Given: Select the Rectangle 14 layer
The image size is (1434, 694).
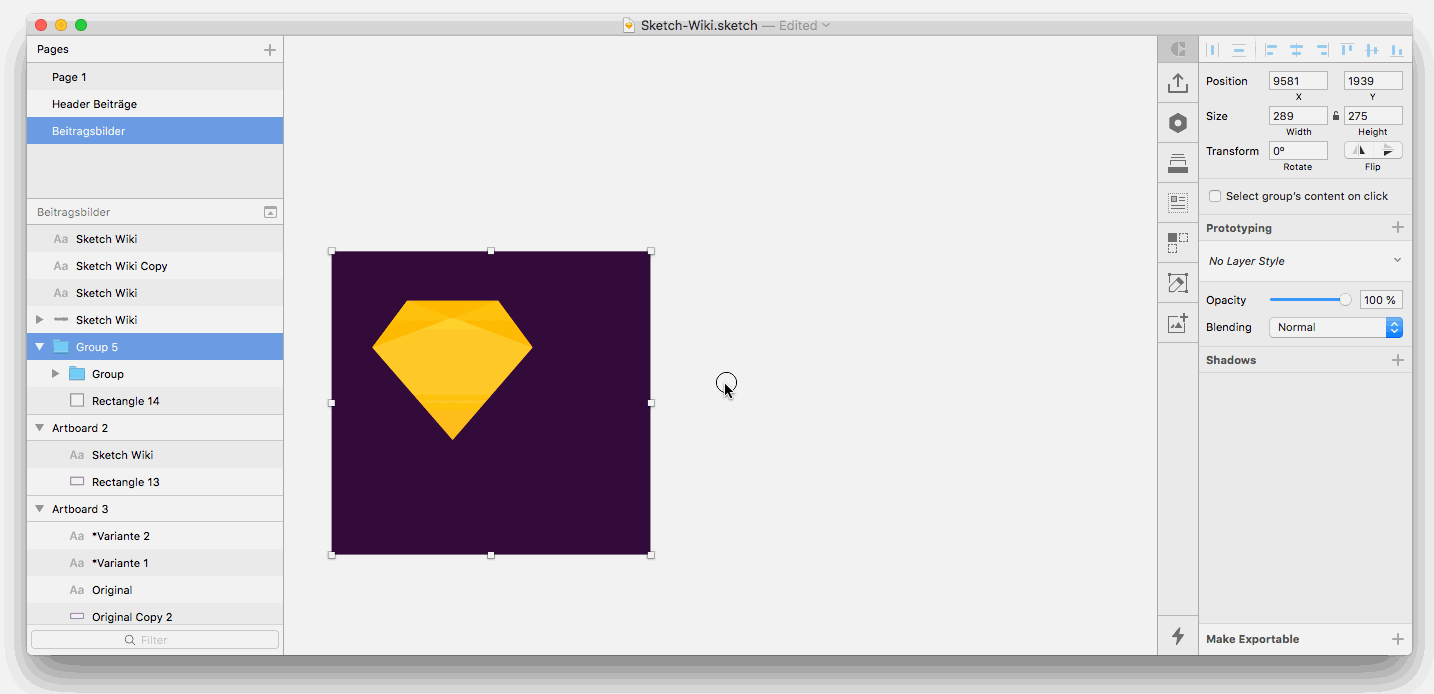Looking at the screenshot, I should 155,401.
